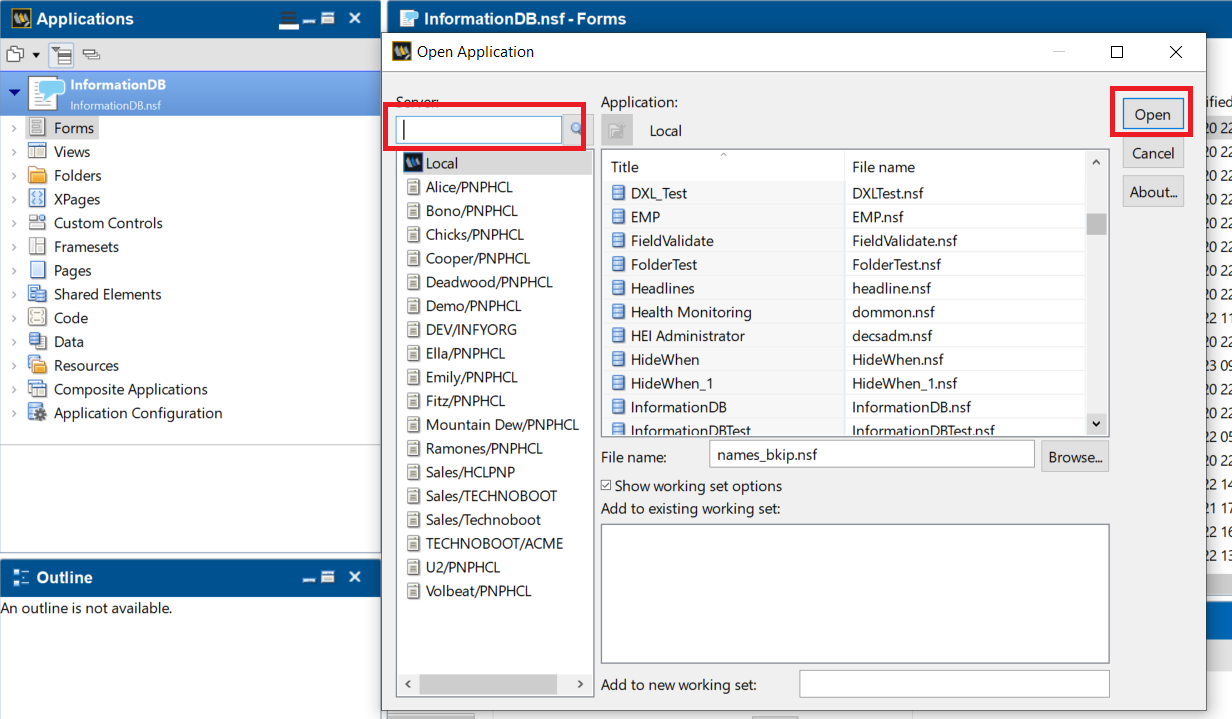Expand the Views tree node

pos(14,152)
